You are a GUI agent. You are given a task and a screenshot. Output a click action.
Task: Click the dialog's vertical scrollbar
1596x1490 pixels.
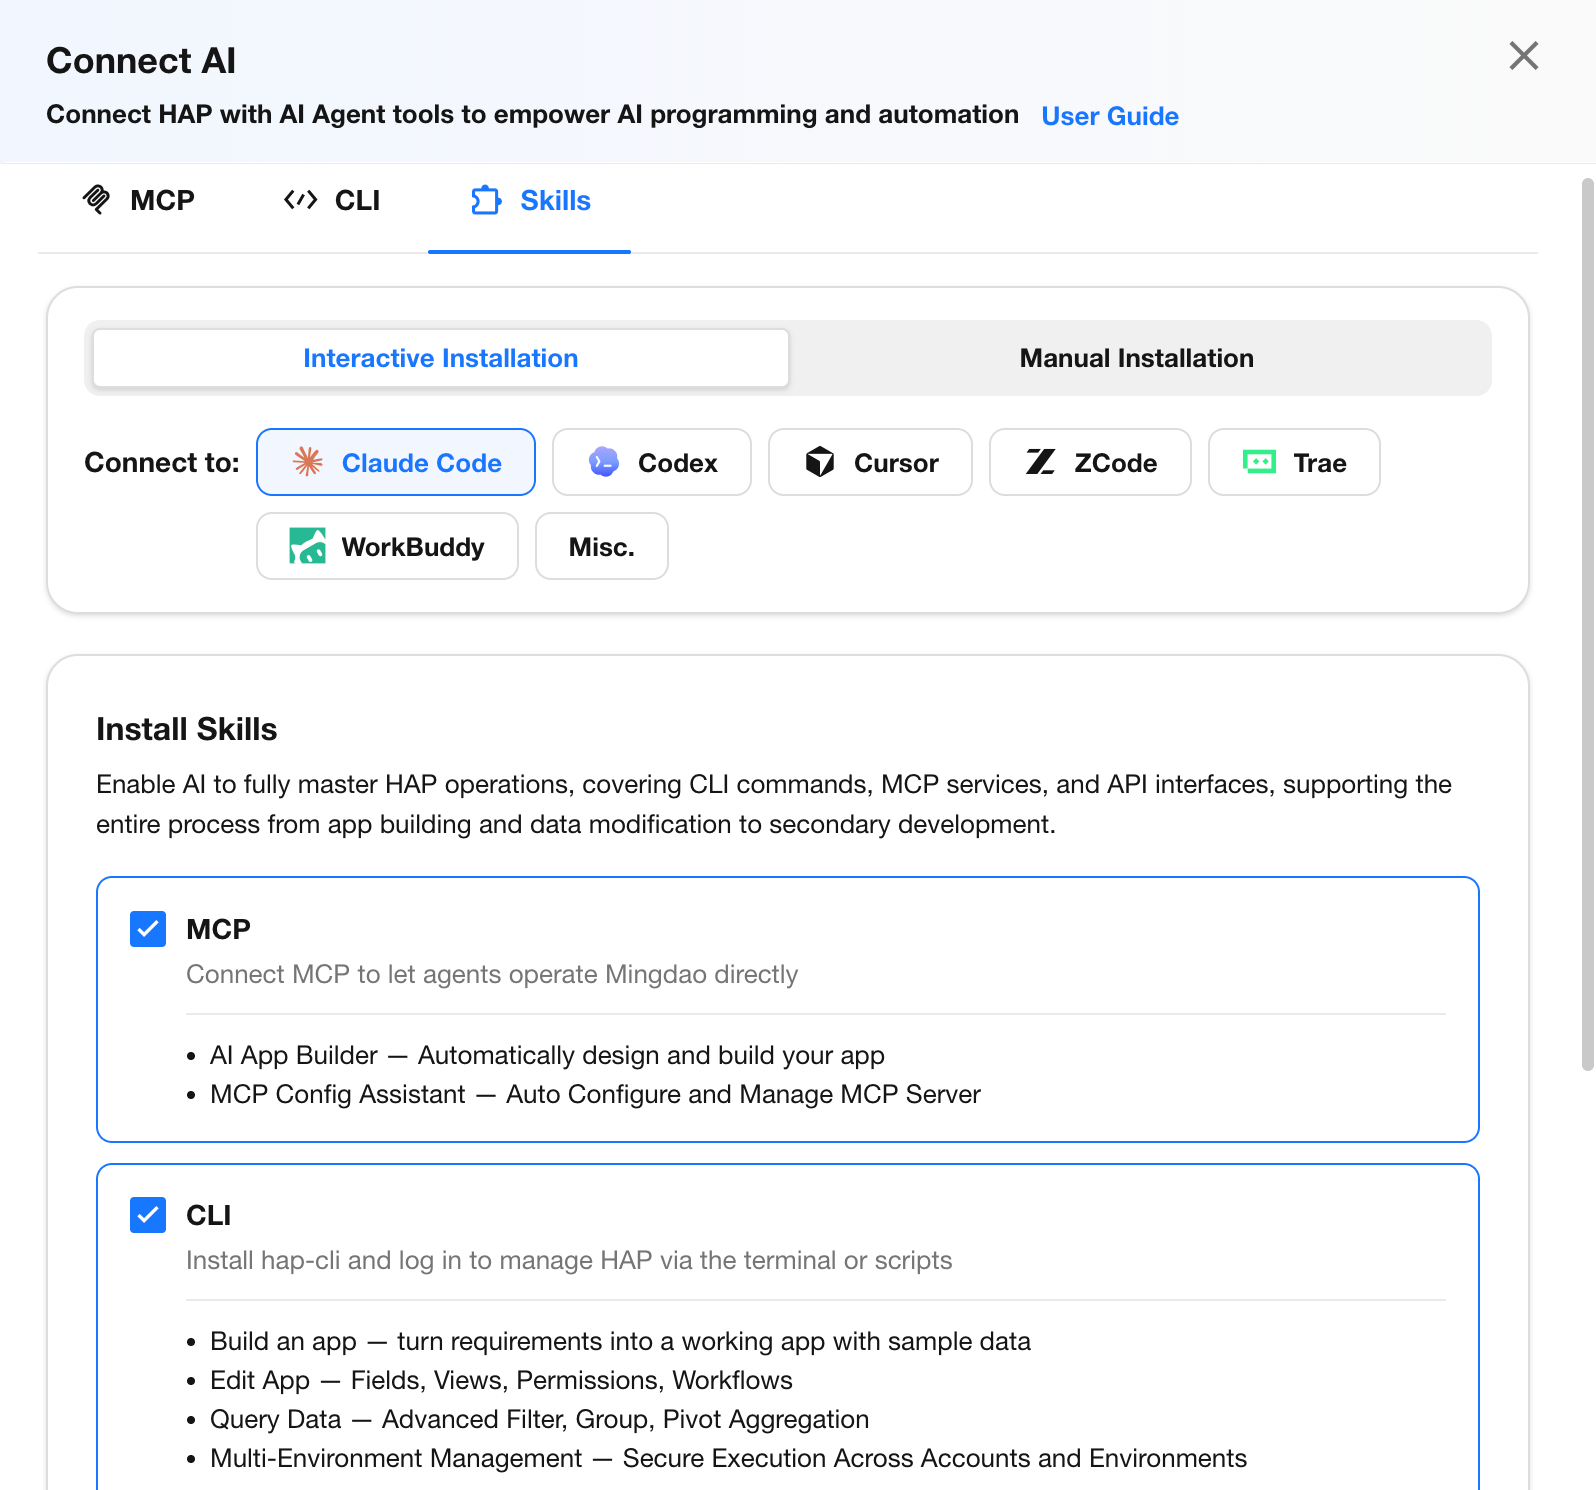click(1587, 625)
